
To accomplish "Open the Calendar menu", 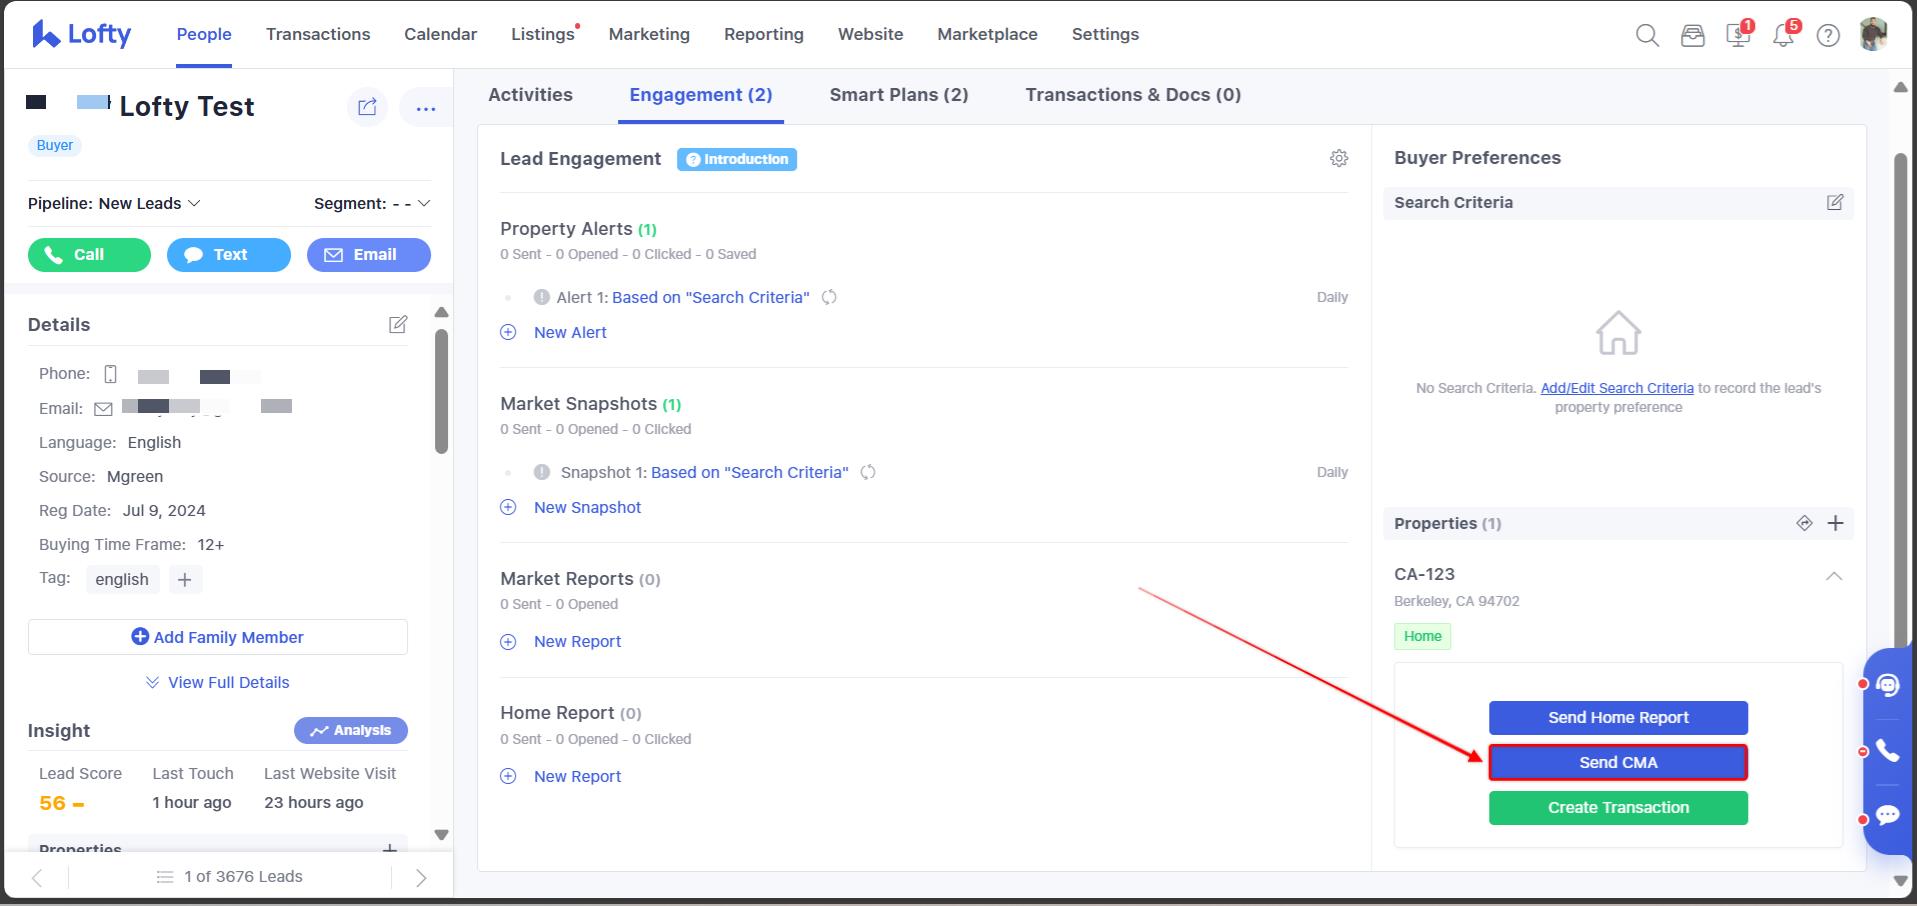I will point(440,34).
